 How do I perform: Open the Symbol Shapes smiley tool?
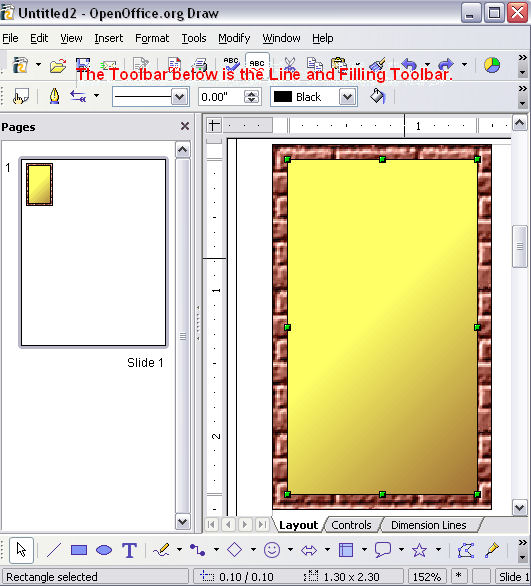[x=272, y=550]
